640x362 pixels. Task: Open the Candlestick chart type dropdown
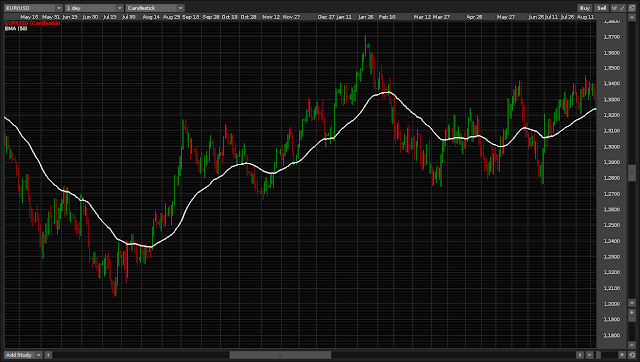(x=155, y=8)
